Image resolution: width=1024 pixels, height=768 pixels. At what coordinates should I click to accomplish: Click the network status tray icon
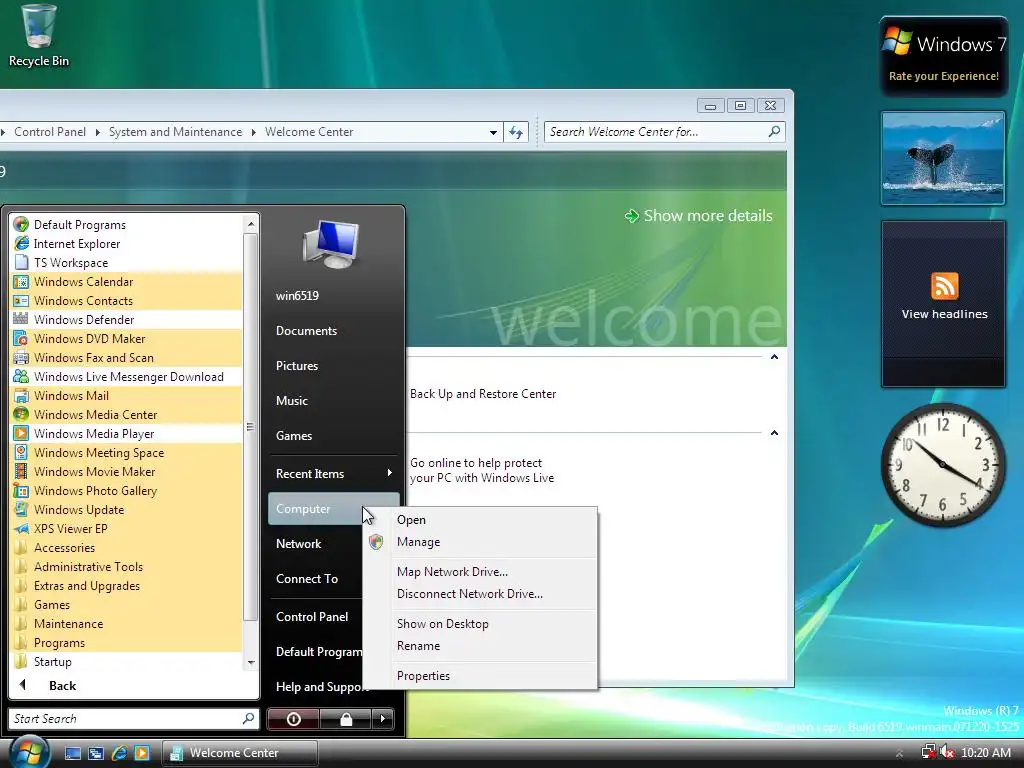click(x=928, y=752)
